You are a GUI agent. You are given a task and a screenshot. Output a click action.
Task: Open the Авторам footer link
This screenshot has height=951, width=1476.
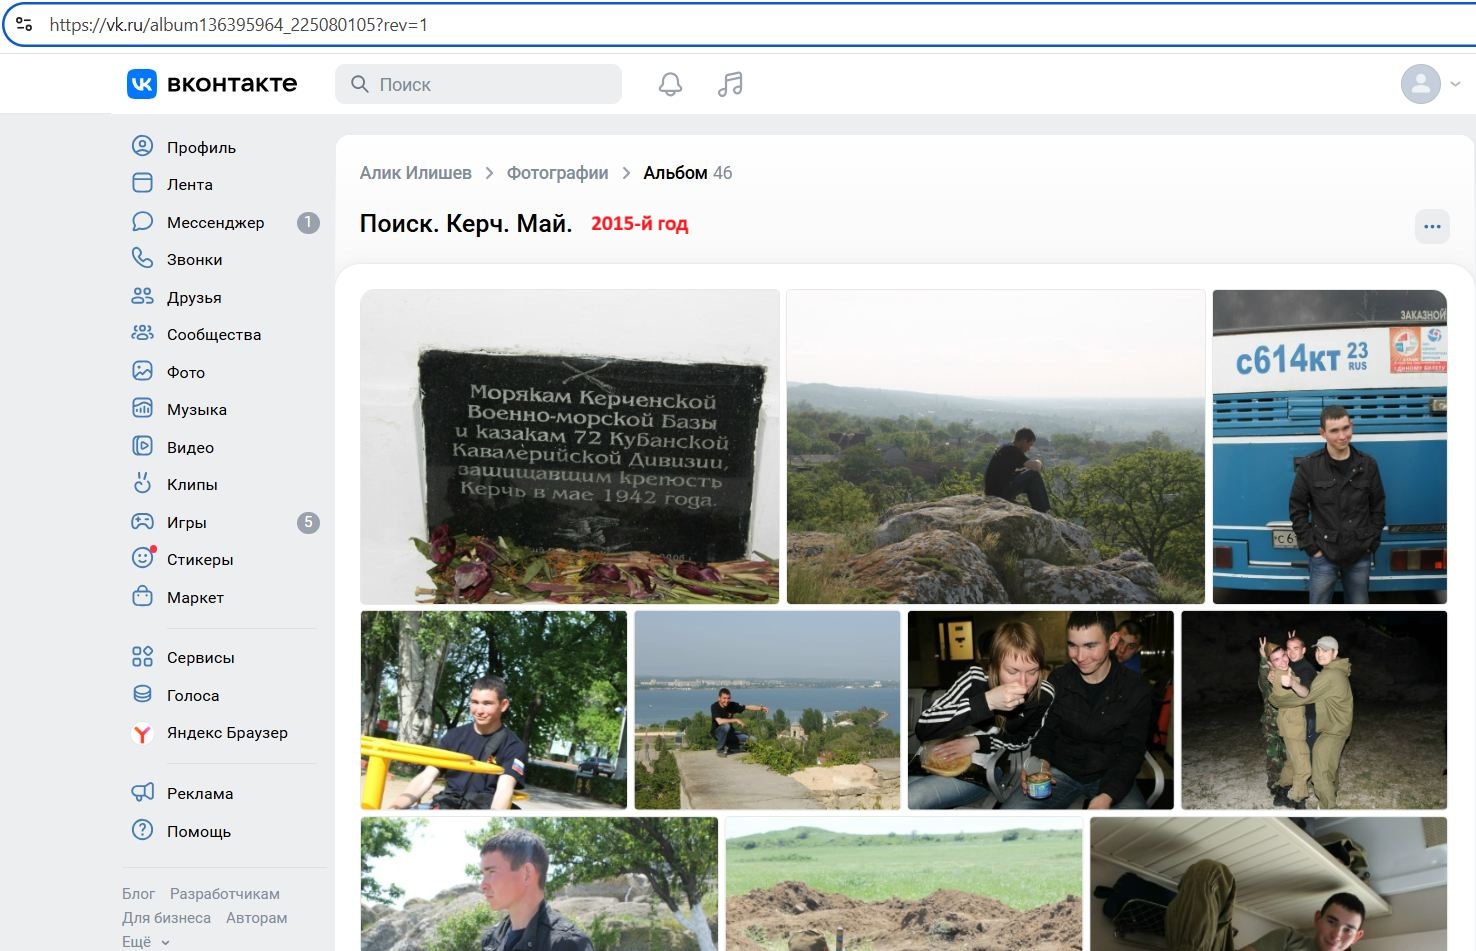coord(256,918)
